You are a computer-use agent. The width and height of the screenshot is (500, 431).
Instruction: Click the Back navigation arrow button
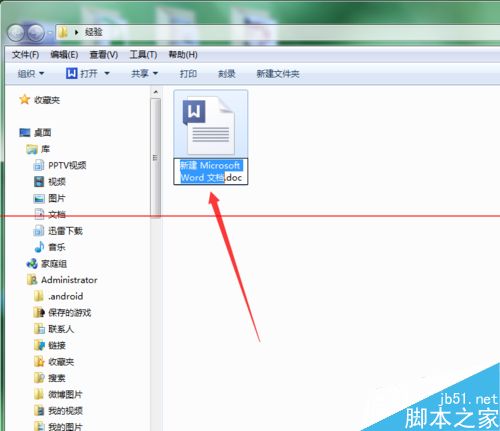pos(16,33)
